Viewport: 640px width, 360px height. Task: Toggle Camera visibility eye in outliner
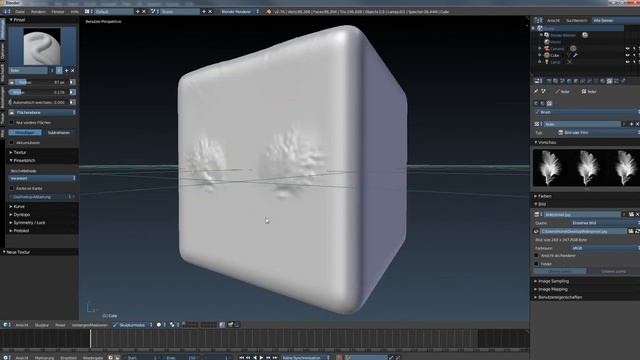point(627,49)
